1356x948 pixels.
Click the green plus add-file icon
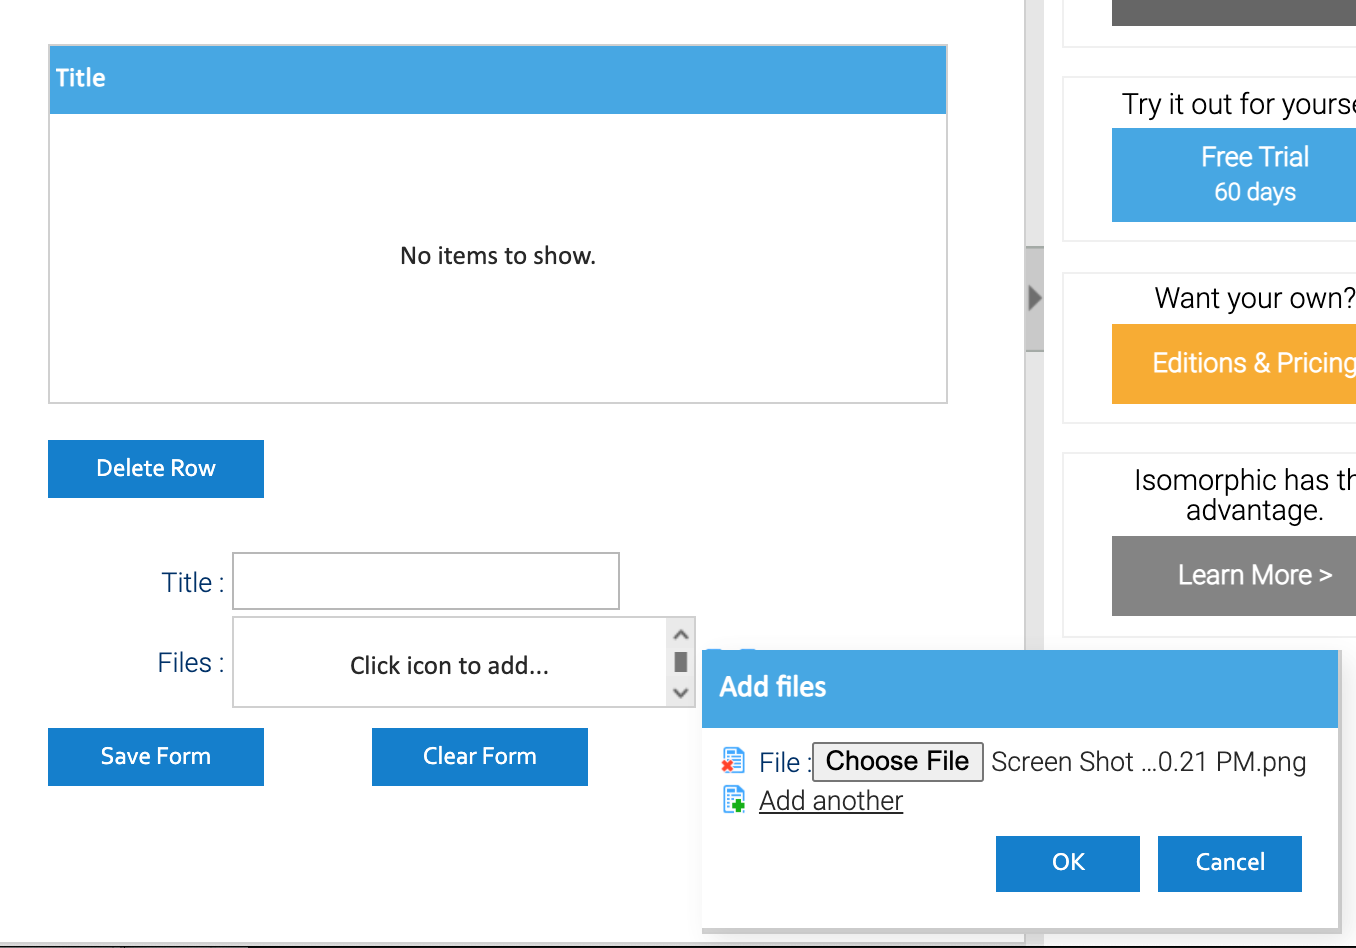point(734,800)
